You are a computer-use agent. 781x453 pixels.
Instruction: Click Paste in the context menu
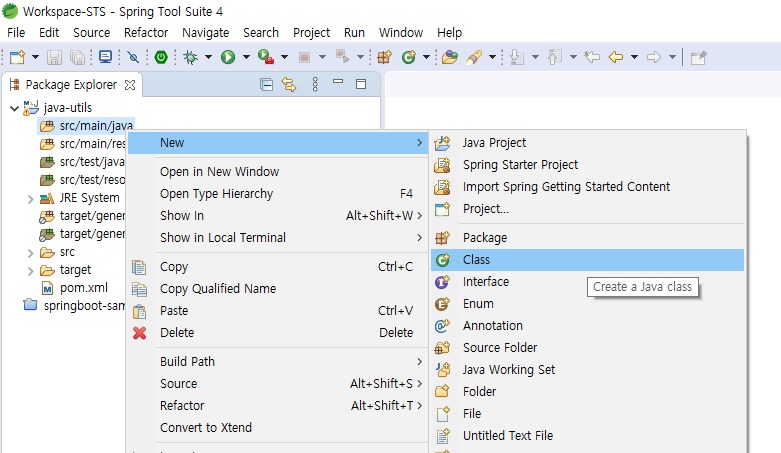(x=278, y=310)
